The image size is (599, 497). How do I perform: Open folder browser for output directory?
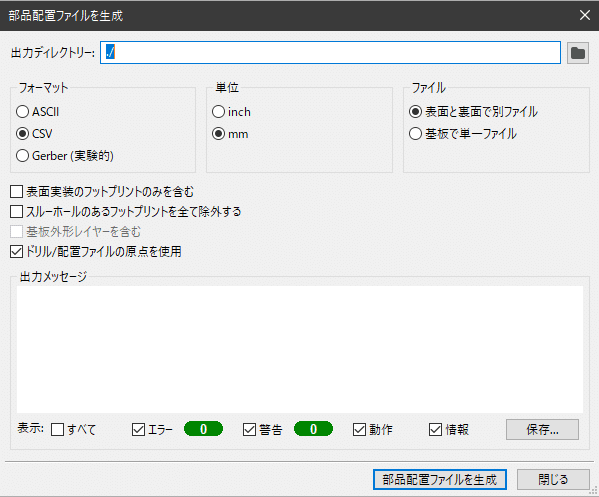578,53
